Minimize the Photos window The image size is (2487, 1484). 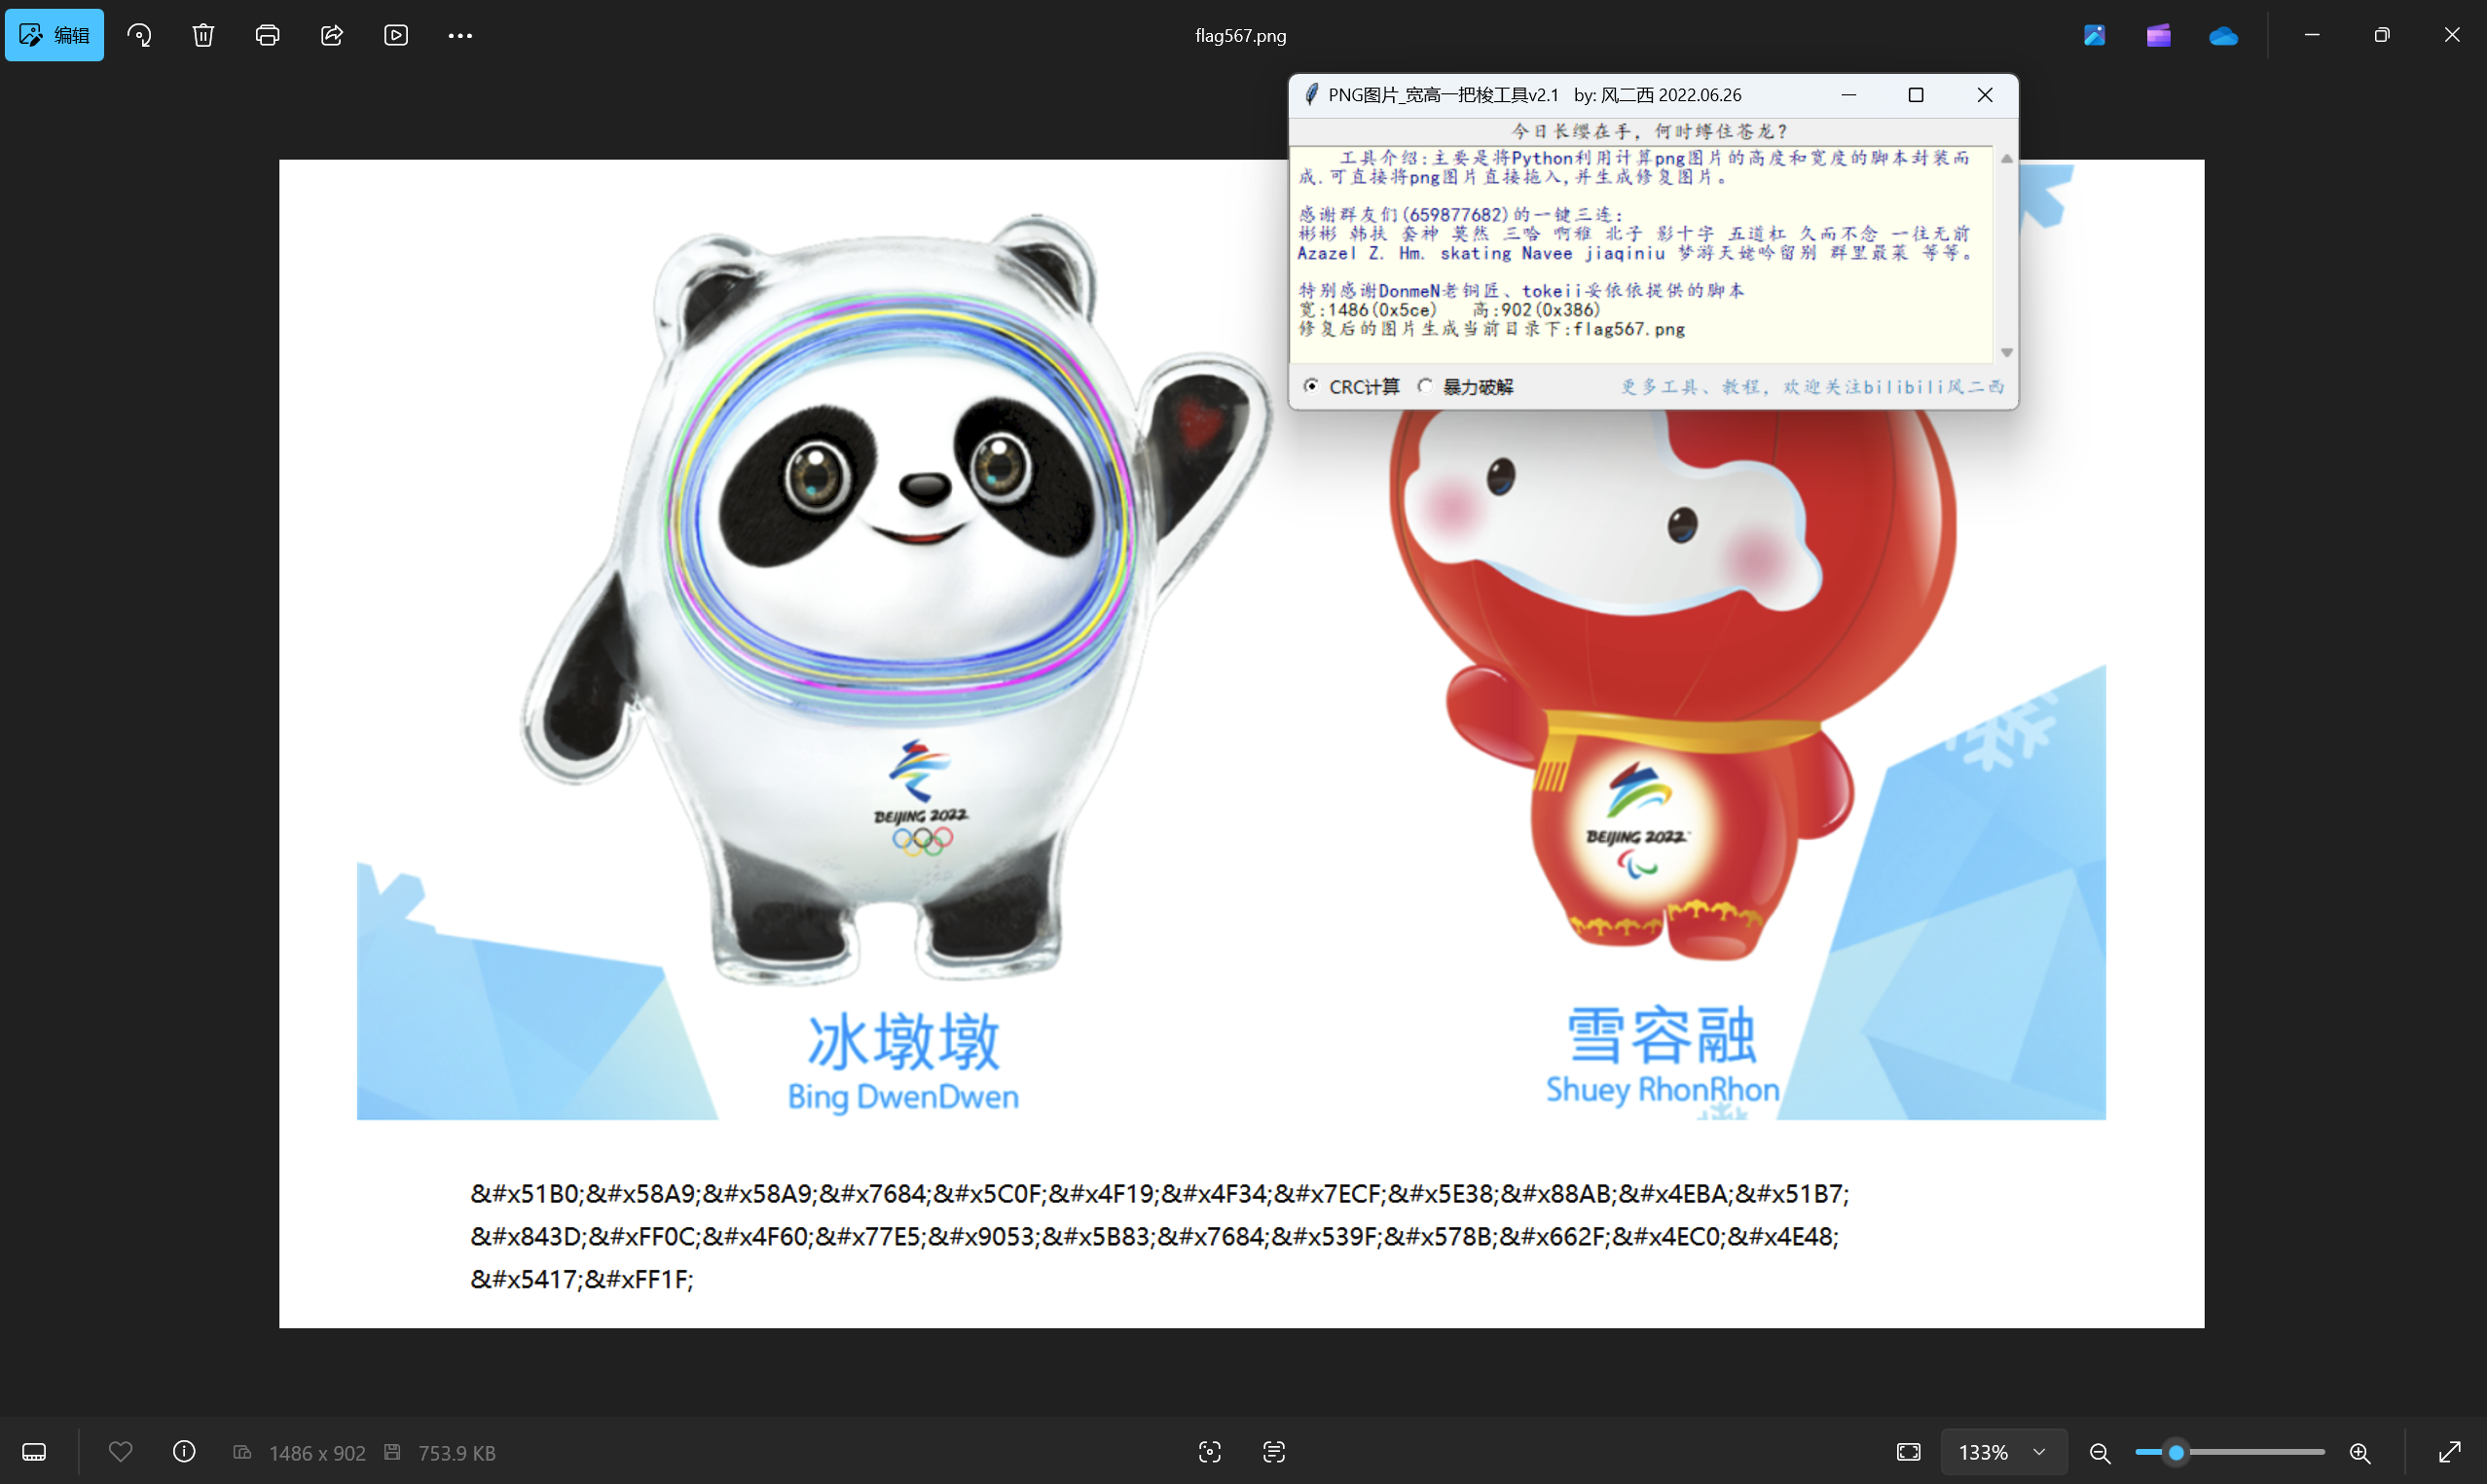[2312, 35]
